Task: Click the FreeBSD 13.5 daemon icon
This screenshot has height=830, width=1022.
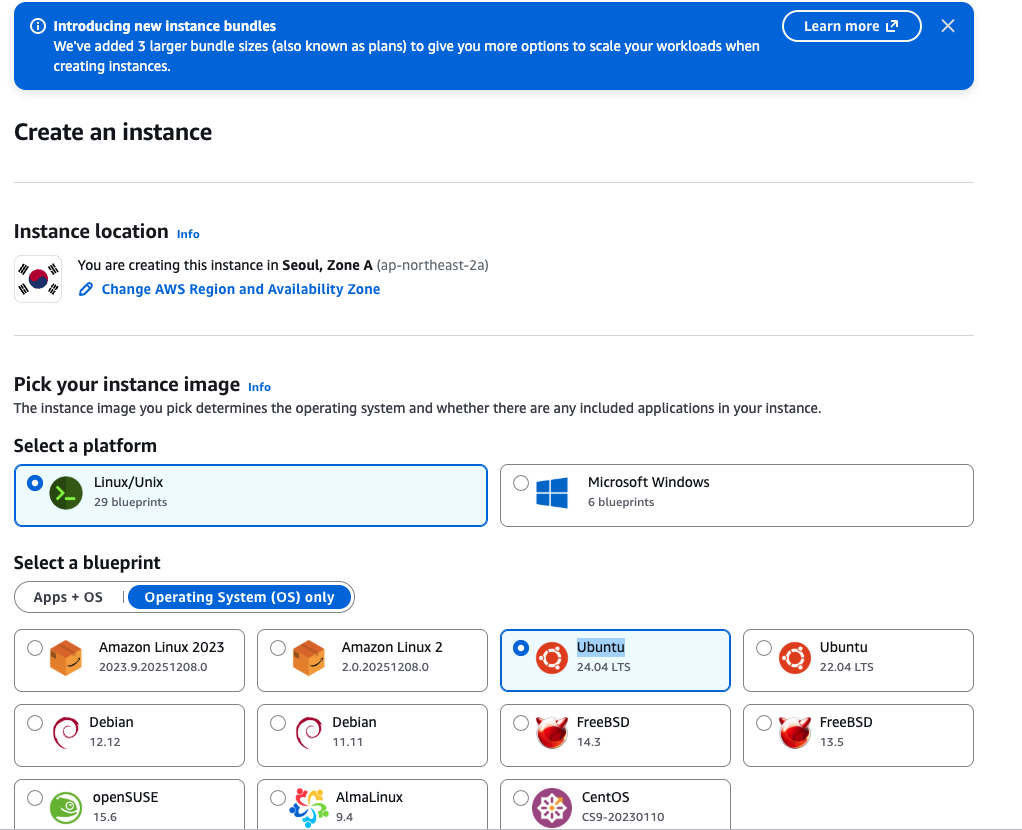Action: coord(795,732)
